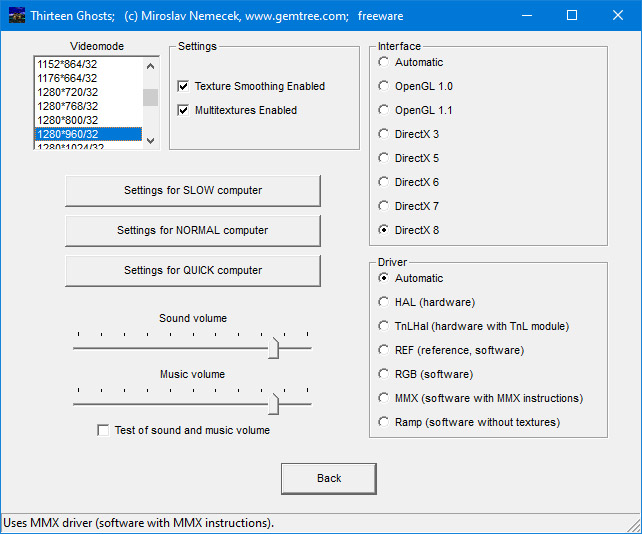Disable Texture Smoothing Enabled checkbox

click(183, 87)
